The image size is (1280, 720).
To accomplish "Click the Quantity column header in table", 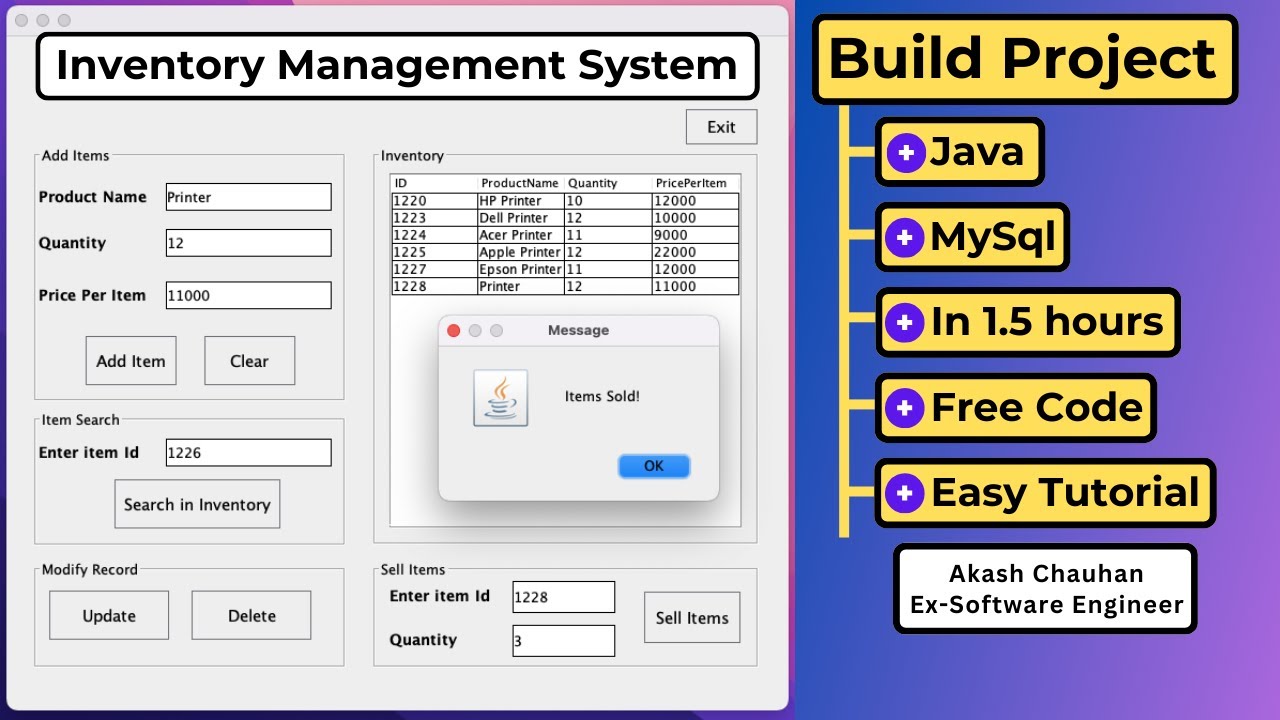I will click(x=608, y=183).
